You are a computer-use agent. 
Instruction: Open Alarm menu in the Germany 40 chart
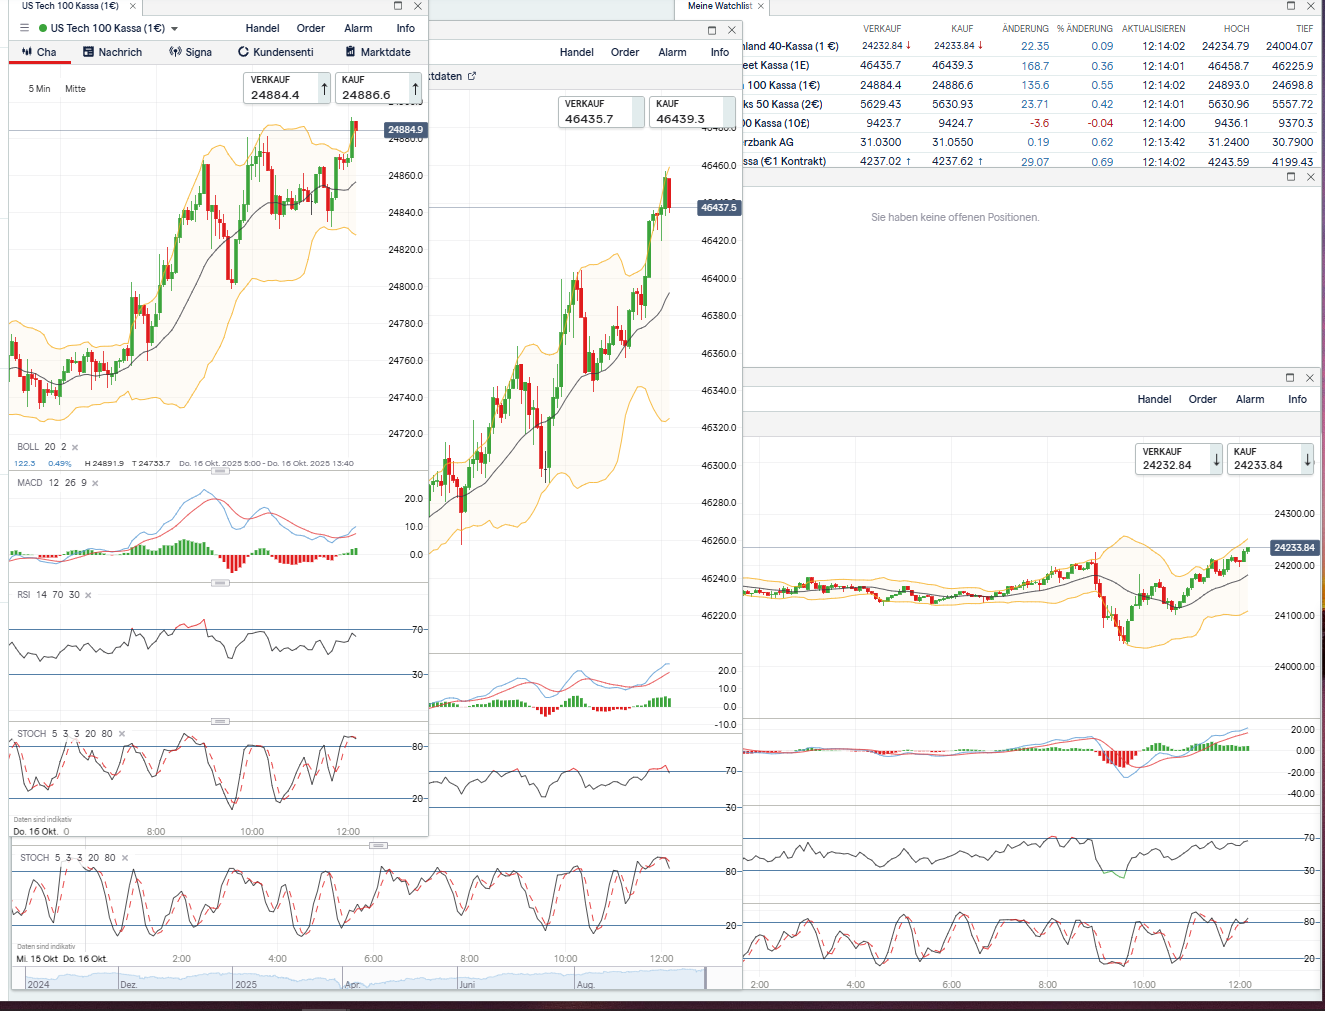[x=1249, y=399]
